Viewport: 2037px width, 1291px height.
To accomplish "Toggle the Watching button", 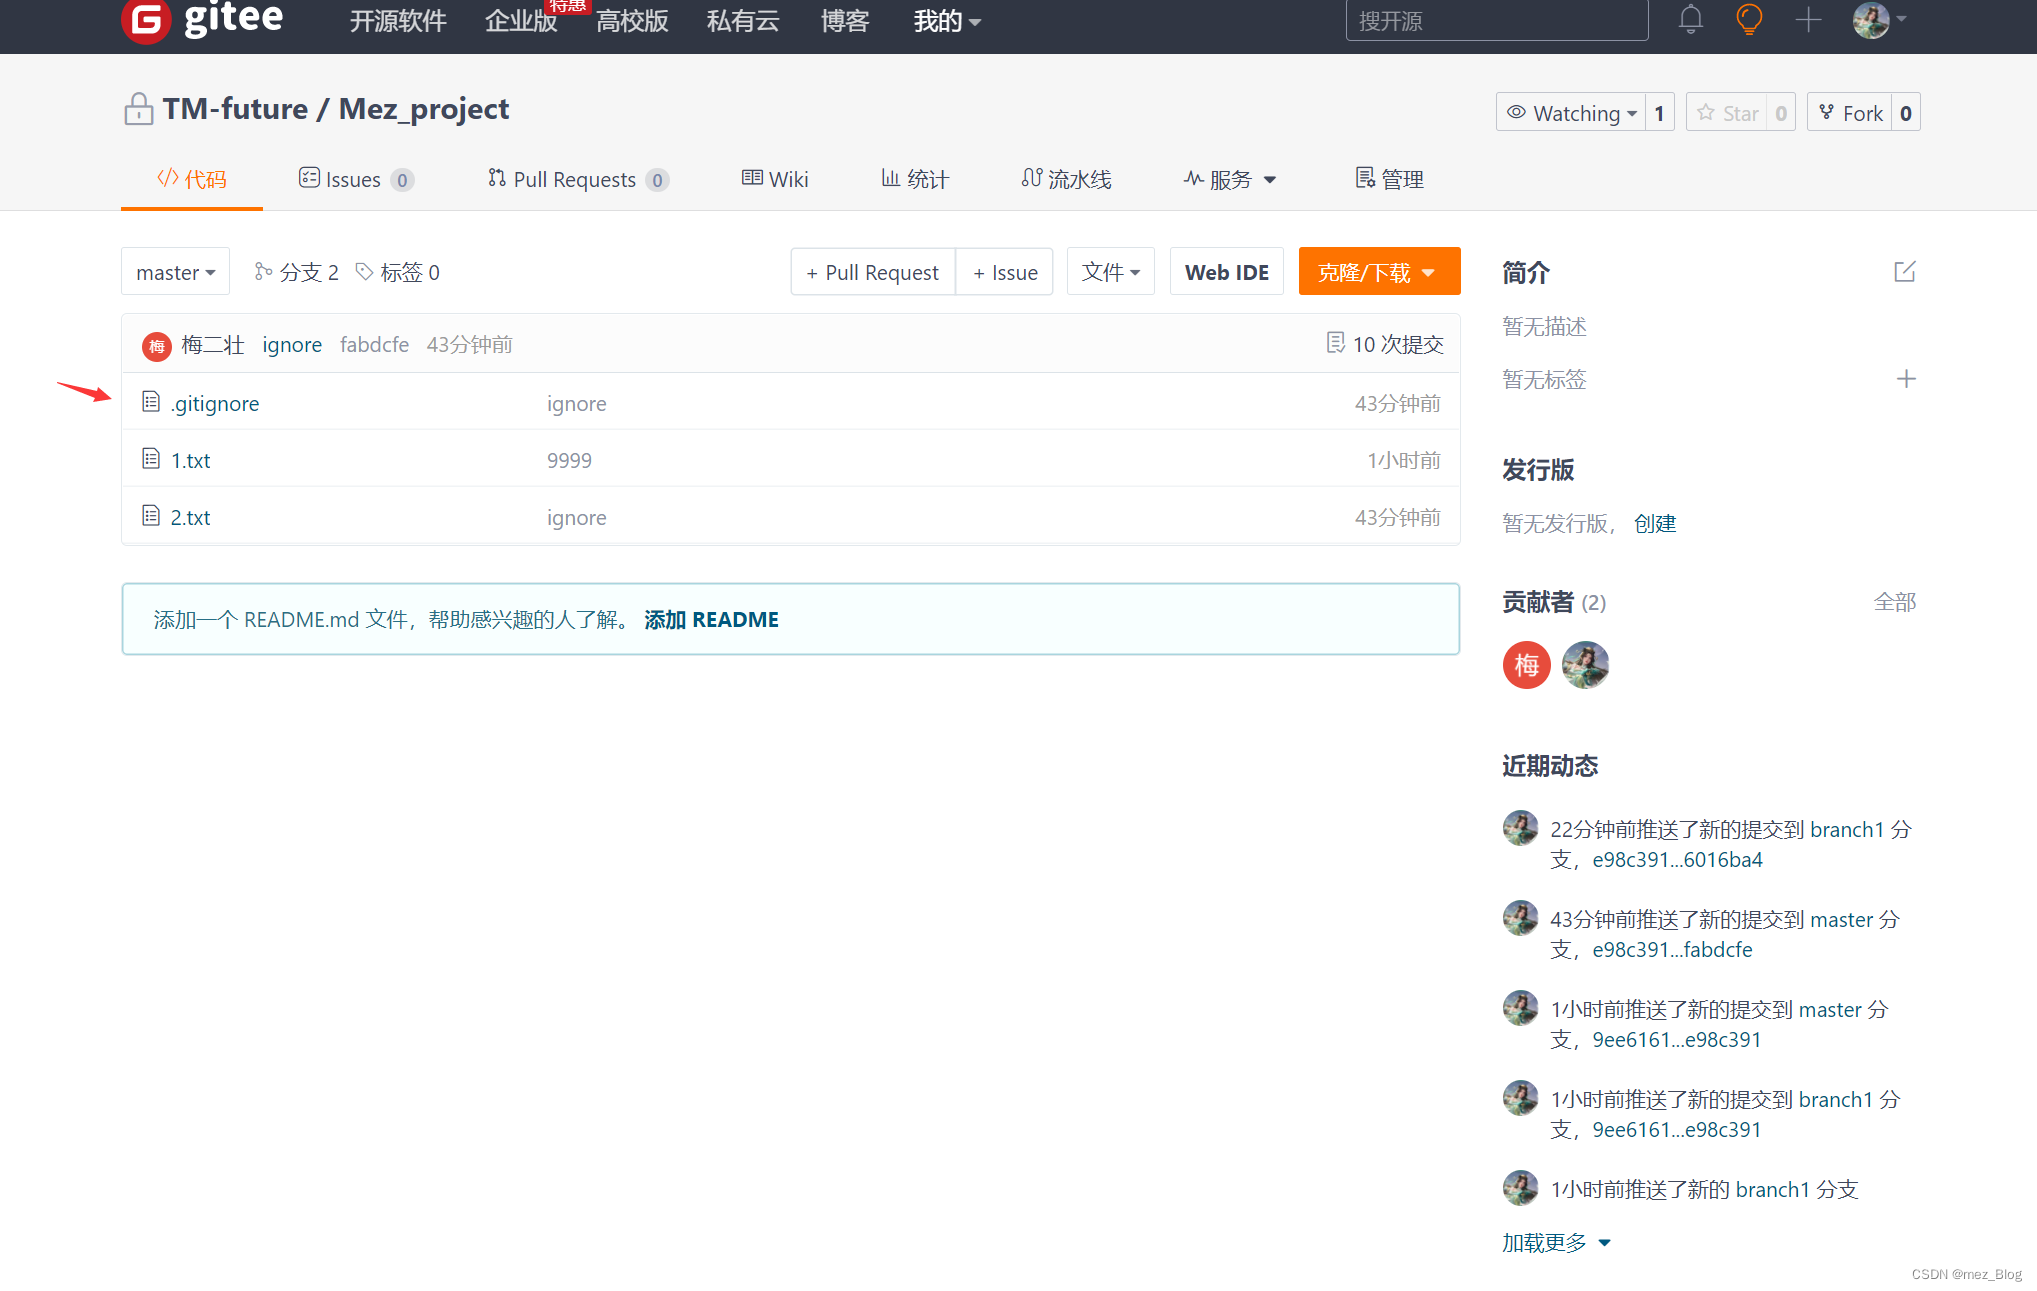I will (1572, 113).
